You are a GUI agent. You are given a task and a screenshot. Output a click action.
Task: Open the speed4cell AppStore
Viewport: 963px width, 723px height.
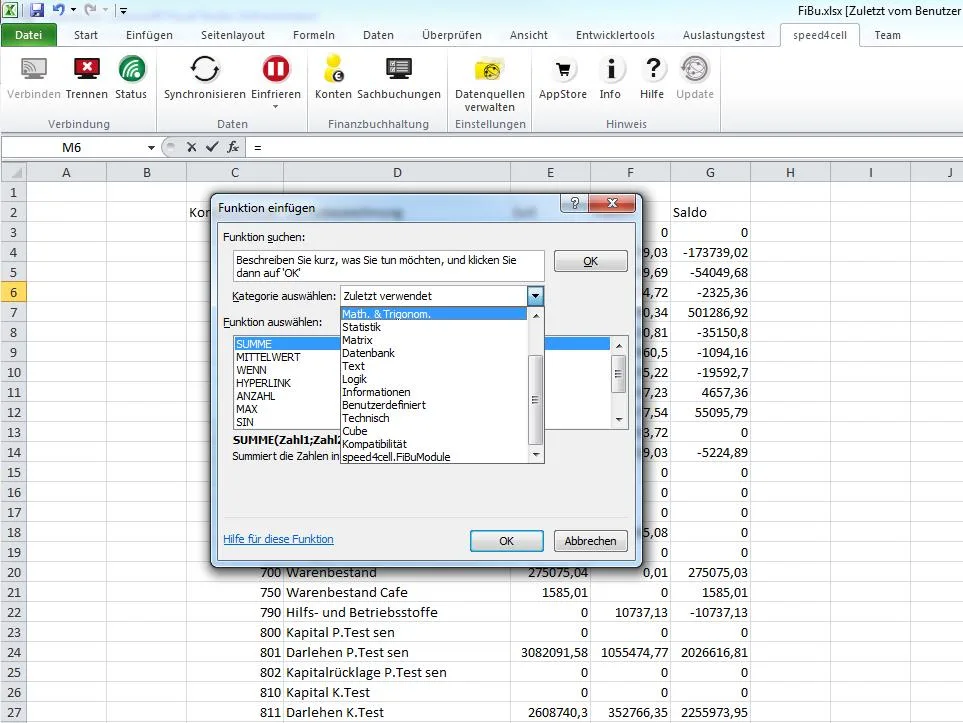point(563,69)
